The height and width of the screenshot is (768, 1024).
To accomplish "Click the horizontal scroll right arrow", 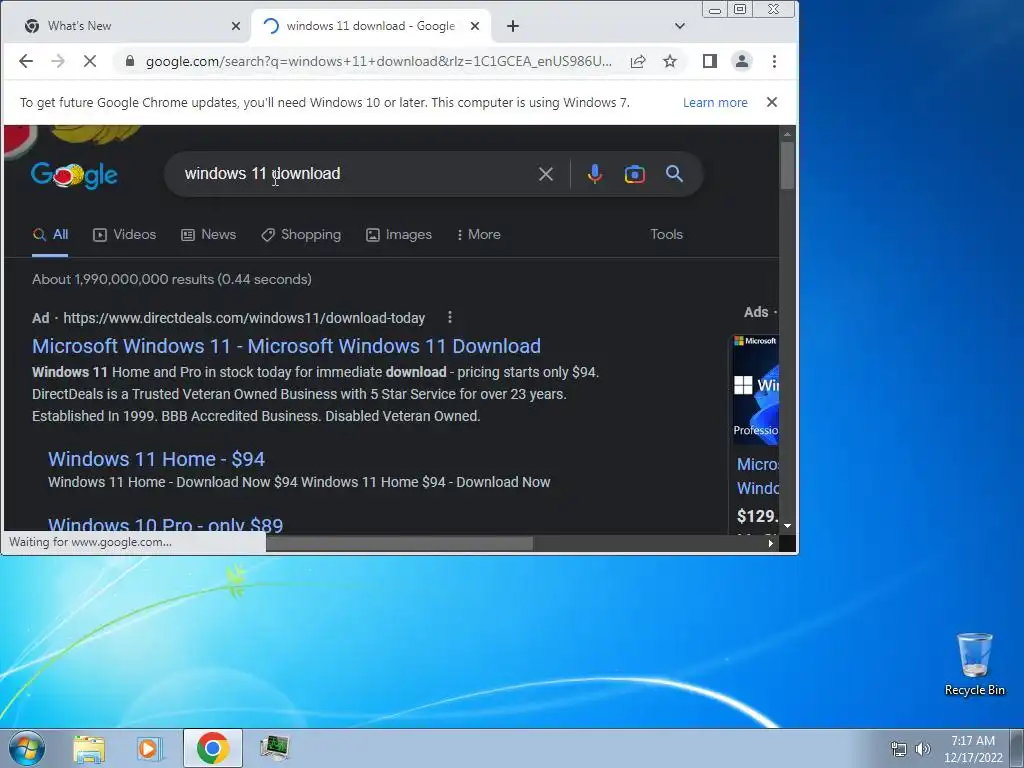I will (771, 543).
